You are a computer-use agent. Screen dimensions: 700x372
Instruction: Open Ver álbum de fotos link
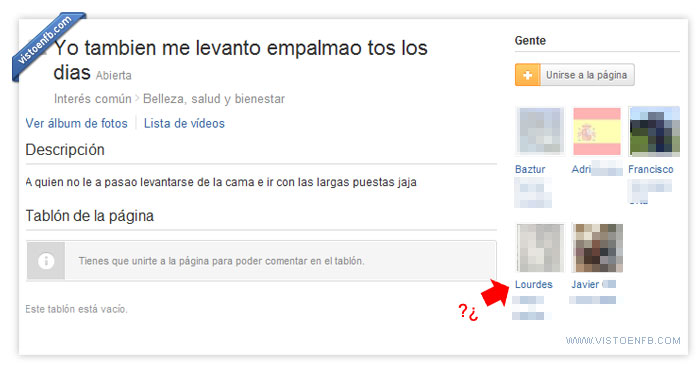click(x=76, y=123)
